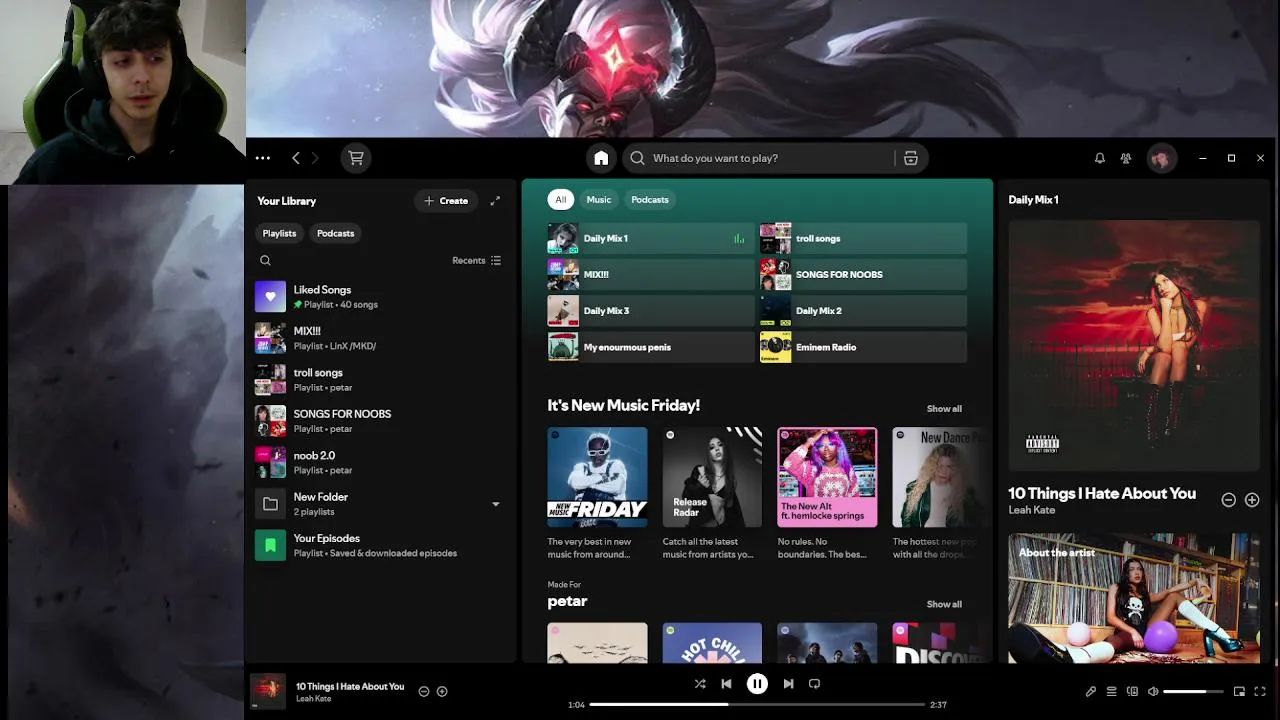The height and width of the screenshot is (720, 1280).
Task: Click the now-playing album thumbnail in the bottom bar
Action: [267, 691]
